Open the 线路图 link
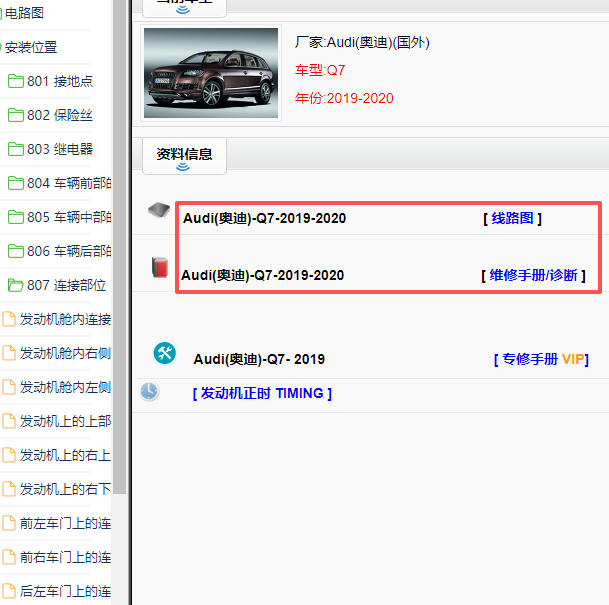609x605 pixels. [512, 218]
